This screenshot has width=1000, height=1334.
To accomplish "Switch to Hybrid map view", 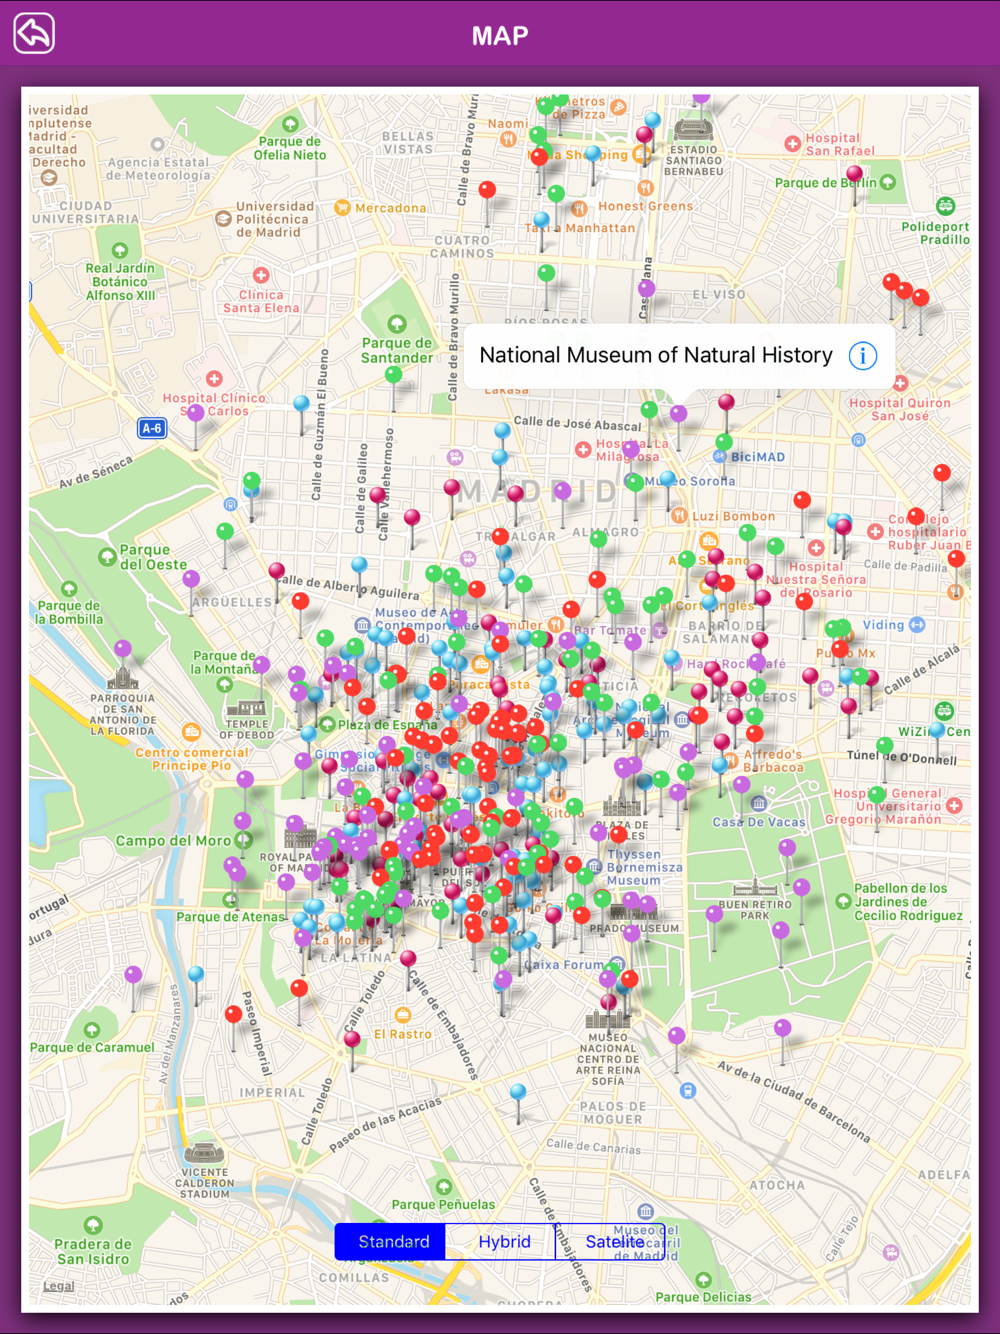I will click(504, 1241).
